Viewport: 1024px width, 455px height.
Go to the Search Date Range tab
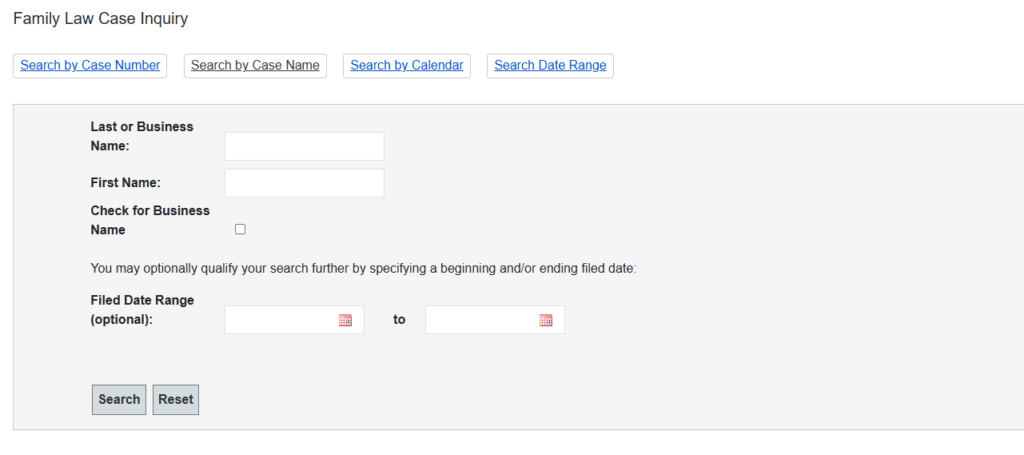(x=550, y=65)
